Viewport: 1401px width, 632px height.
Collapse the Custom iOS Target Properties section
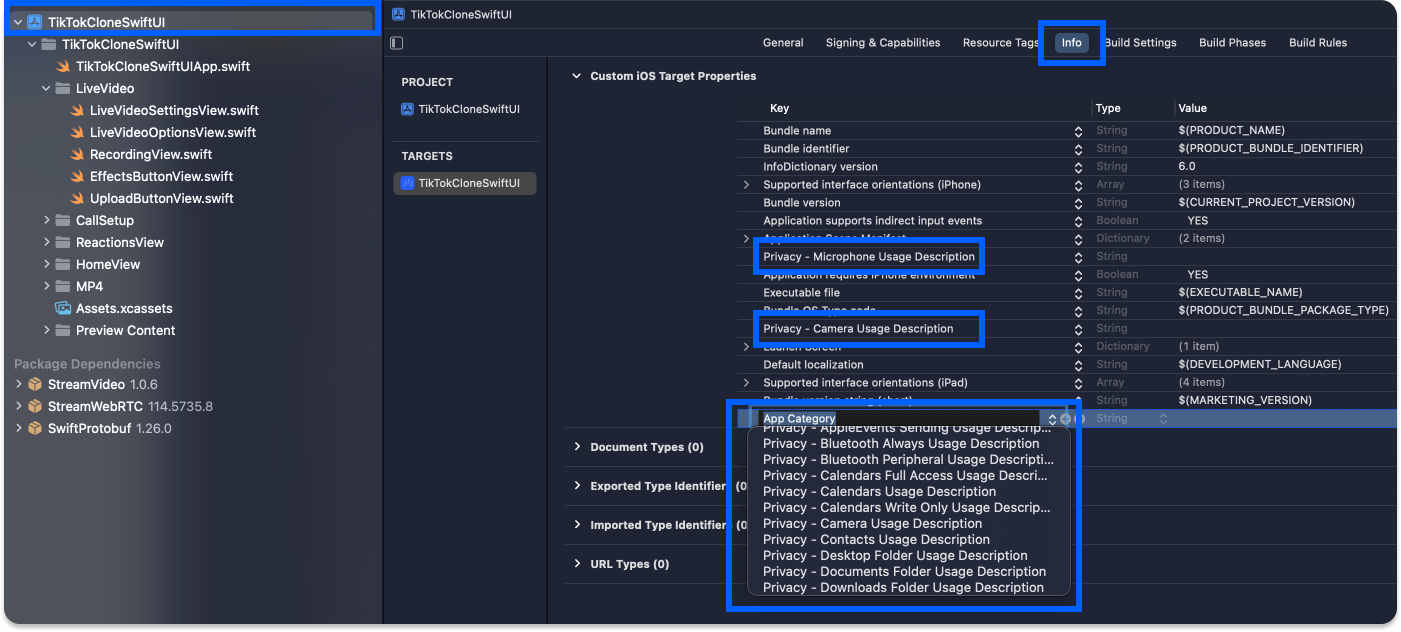click(x=575, y=75)
